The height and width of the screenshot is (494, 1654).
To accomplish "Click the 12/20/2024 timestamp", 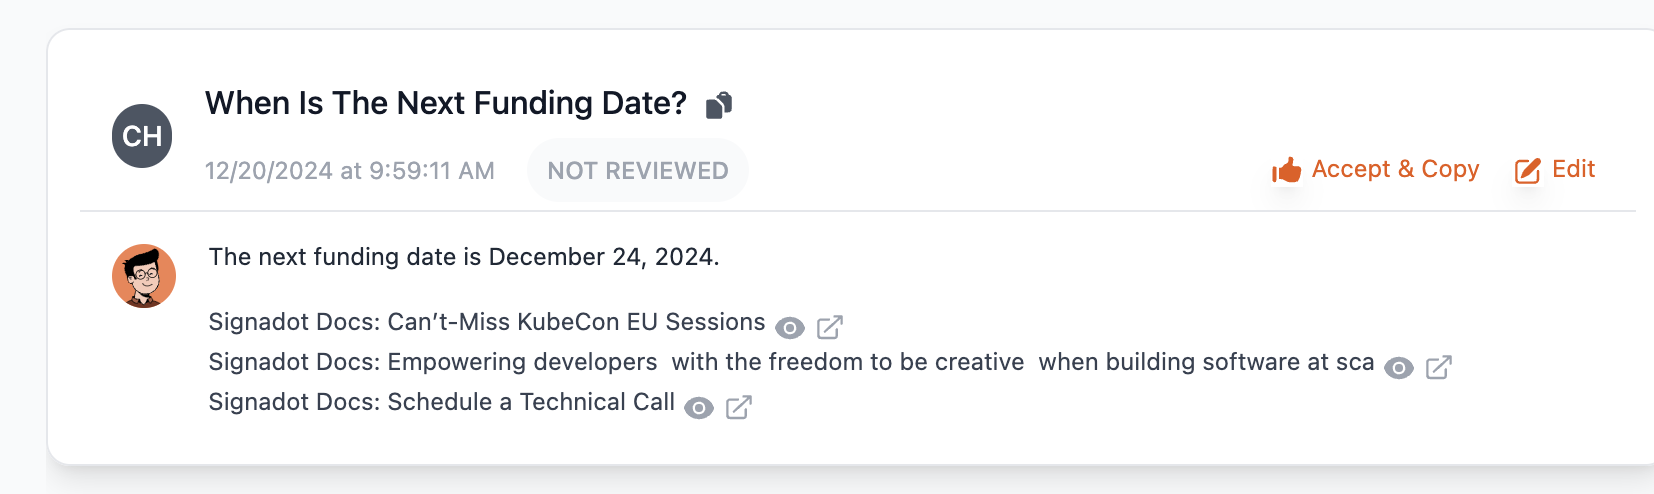I will (x=349, y=171).
